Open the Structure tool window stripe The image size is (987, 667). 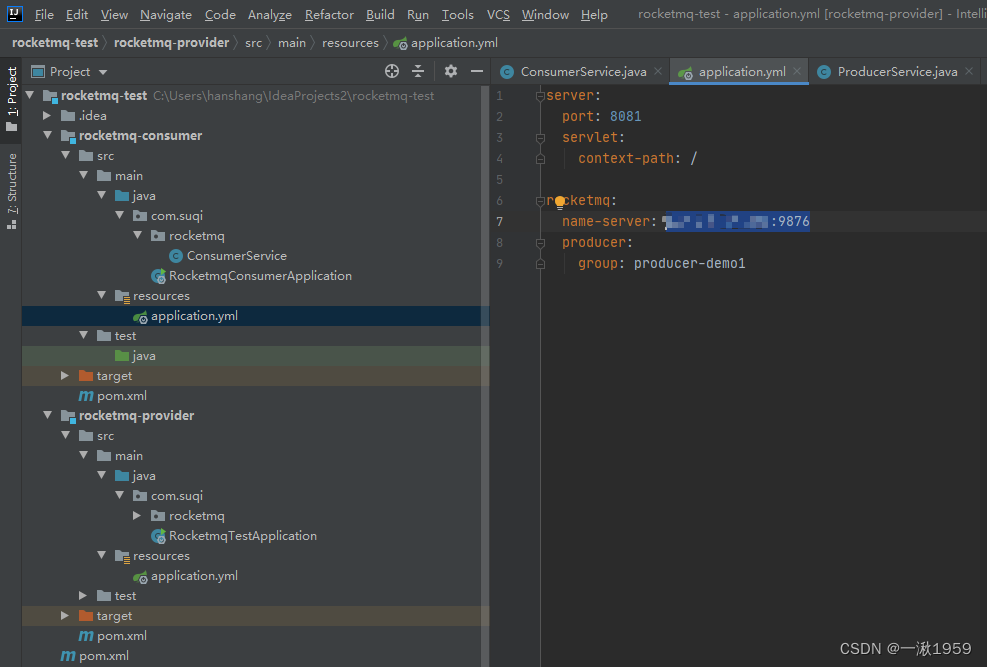(x=11, y=191)
